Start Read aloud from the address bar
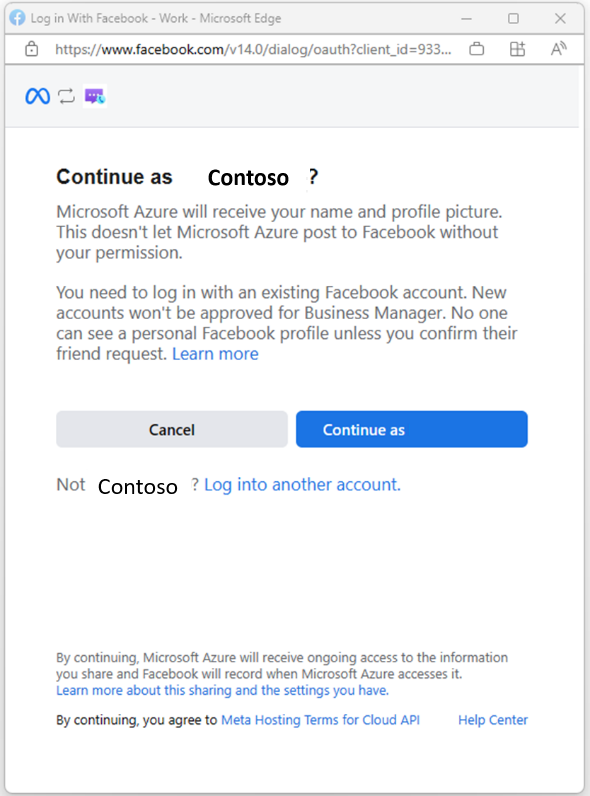The height and width of the screenshot is (796, 590). click(x=558, y=49)
